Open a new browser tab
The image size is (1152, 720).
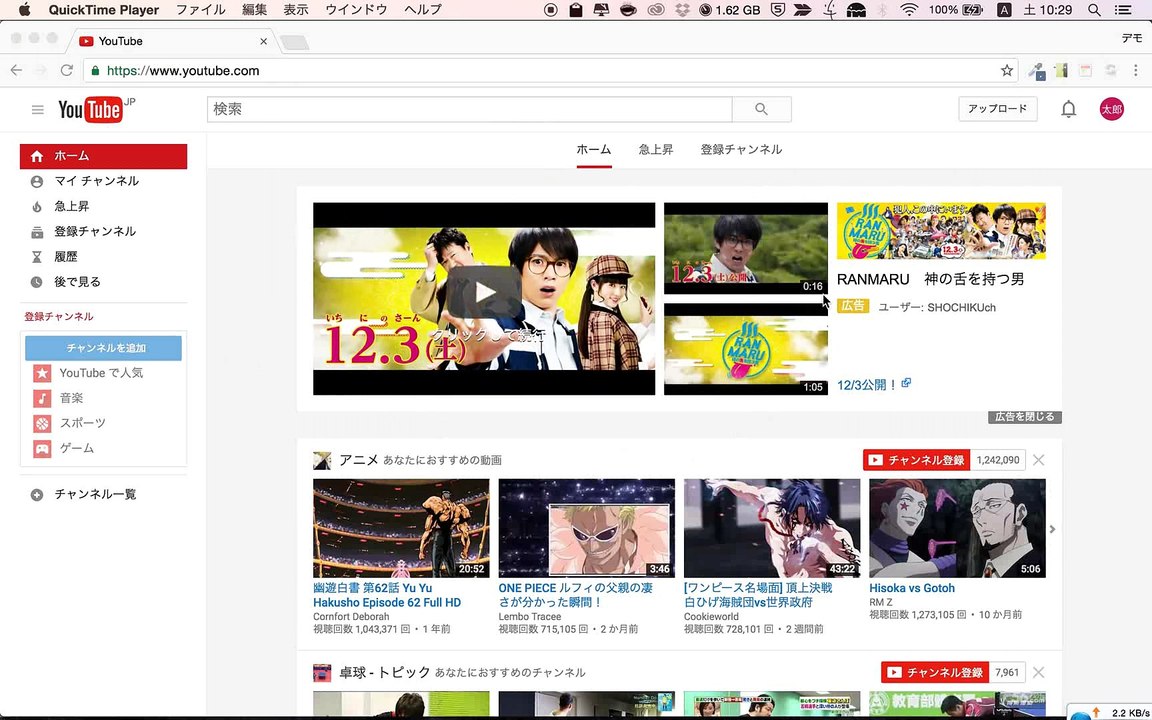pos(295,43)
